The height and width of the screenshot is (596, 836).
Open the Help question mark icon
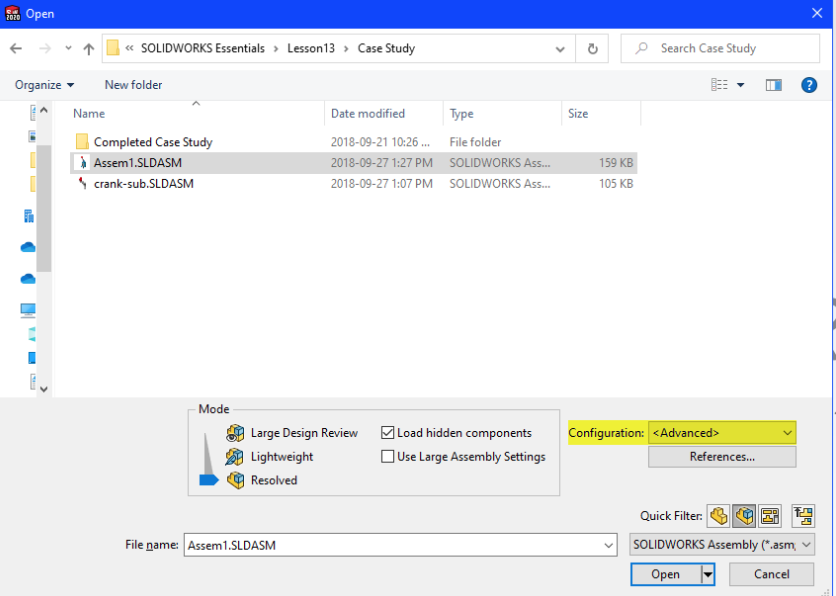[x=809, y=85]
